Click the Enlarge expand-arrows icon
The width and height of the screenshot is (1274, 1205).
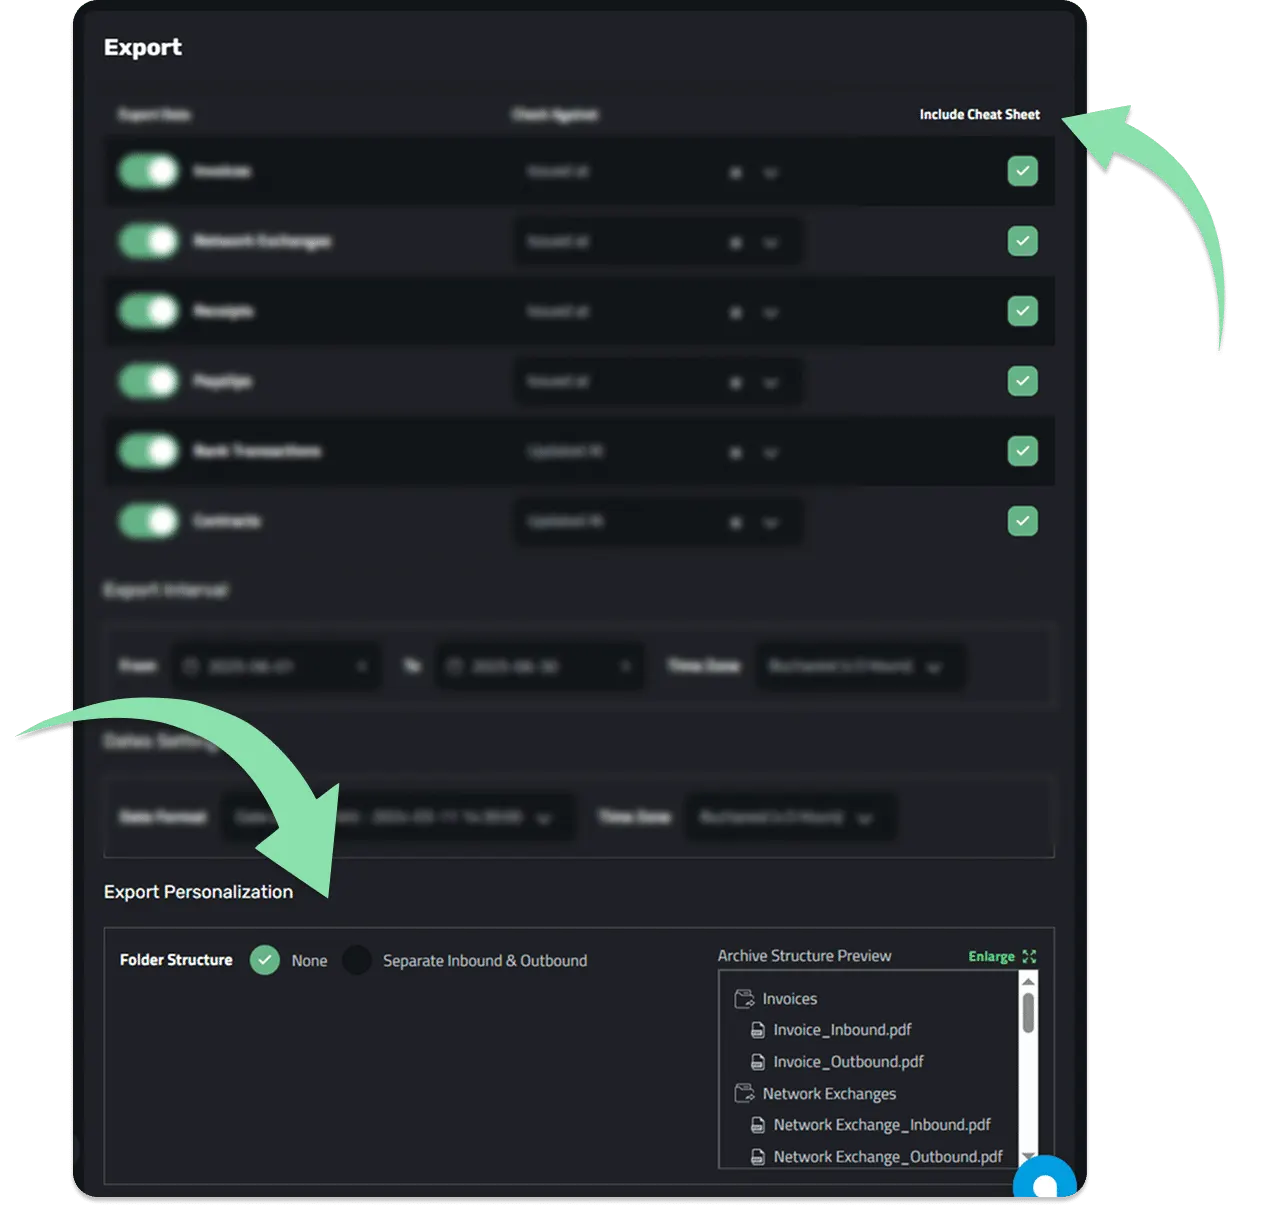point(1029,957)
